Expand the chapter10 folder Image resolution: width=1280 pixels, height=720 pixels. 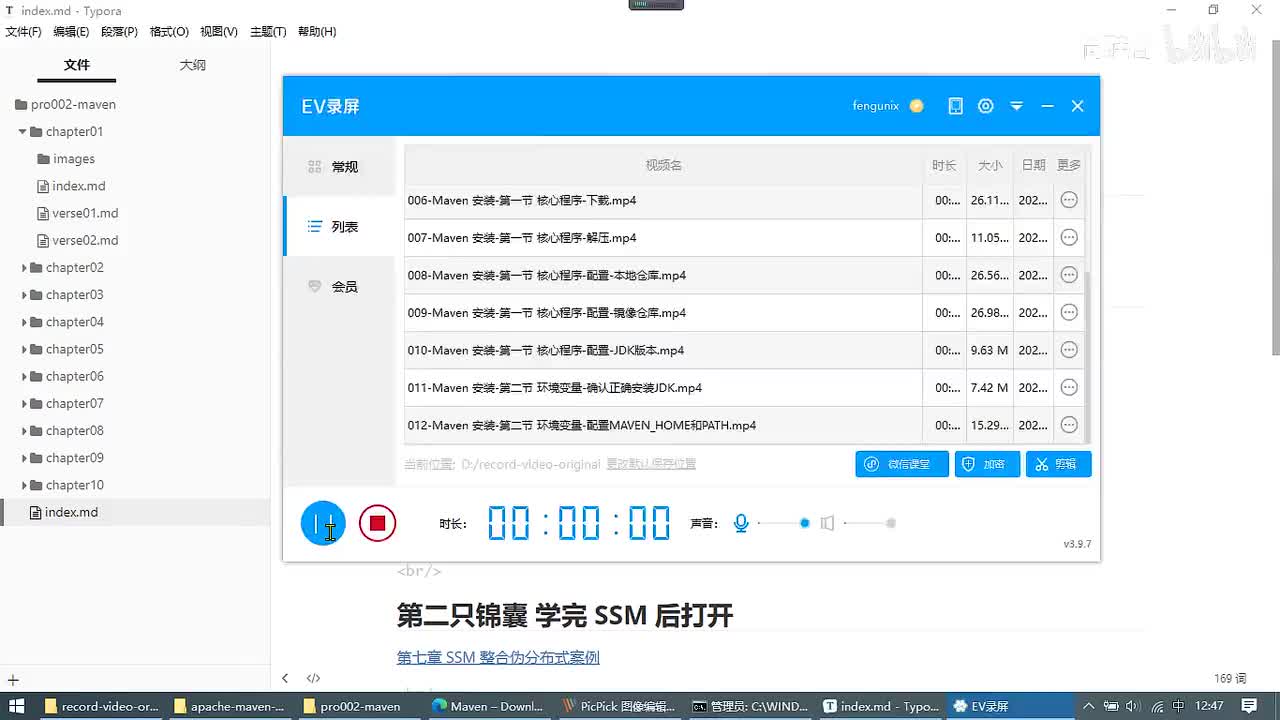point(24,485)
